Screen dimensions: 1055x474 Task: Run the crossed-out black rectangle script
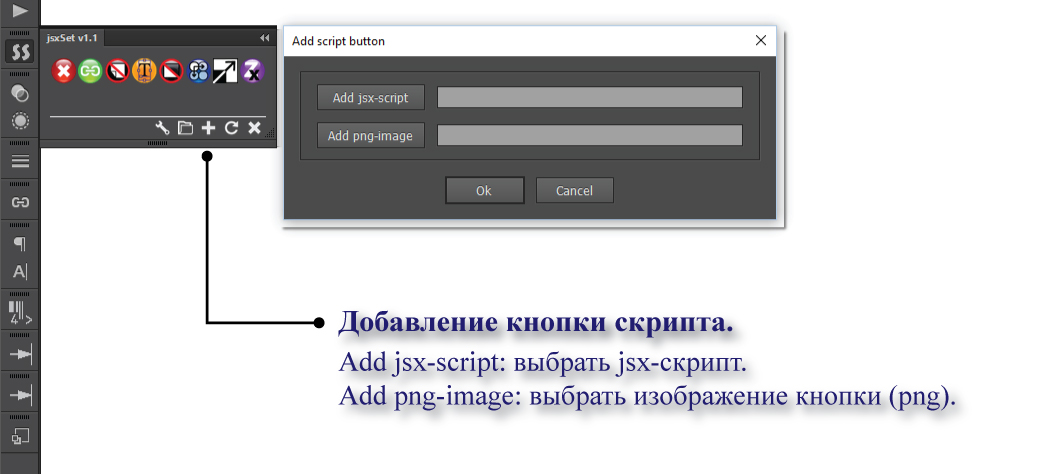(172, 71)
